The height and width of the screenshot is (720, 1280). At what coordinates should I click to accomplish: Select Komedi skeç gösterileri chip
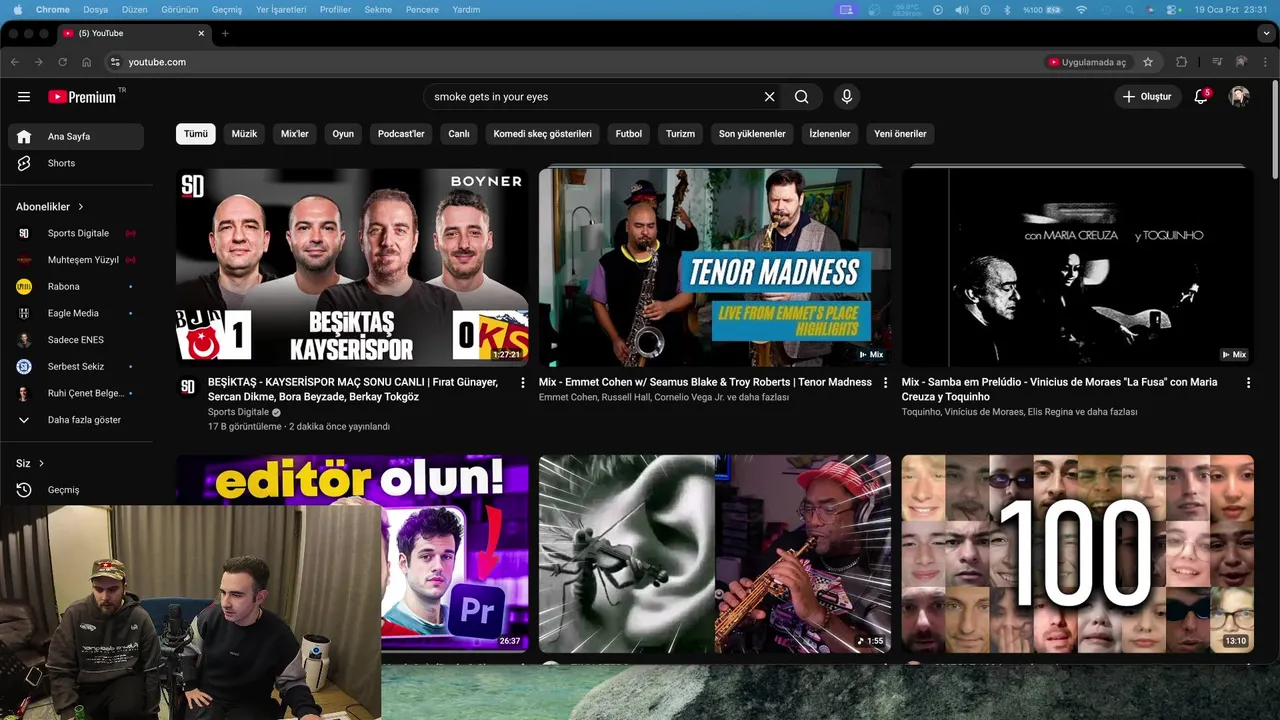point(543,134)
